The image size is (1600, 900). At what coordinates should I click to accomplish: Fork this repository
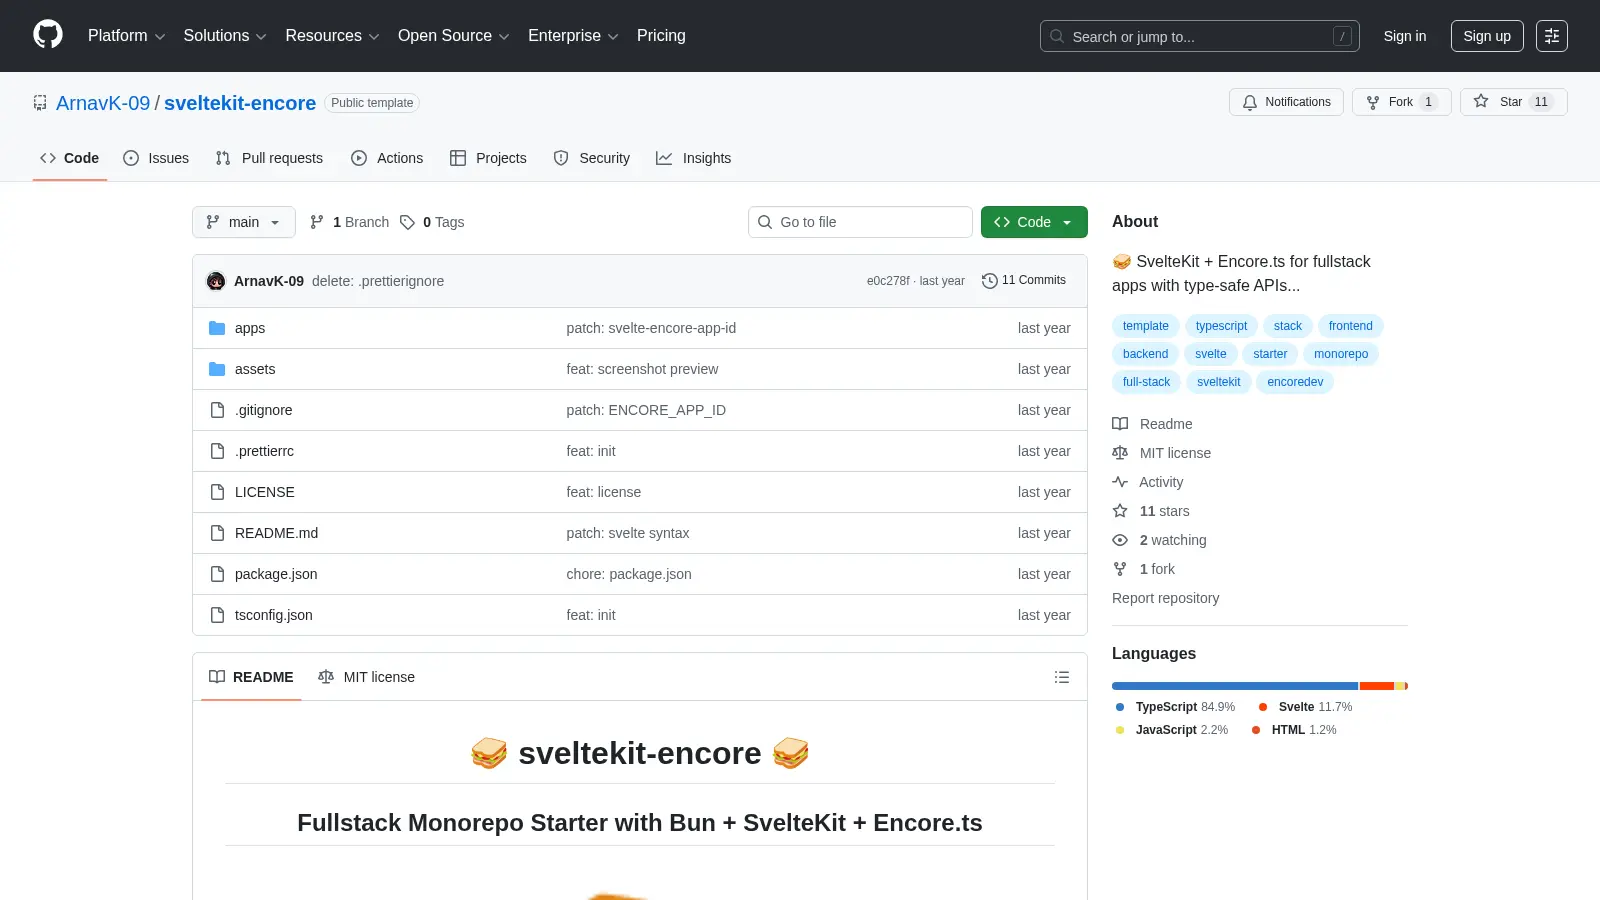click(x=1401, y=102)
